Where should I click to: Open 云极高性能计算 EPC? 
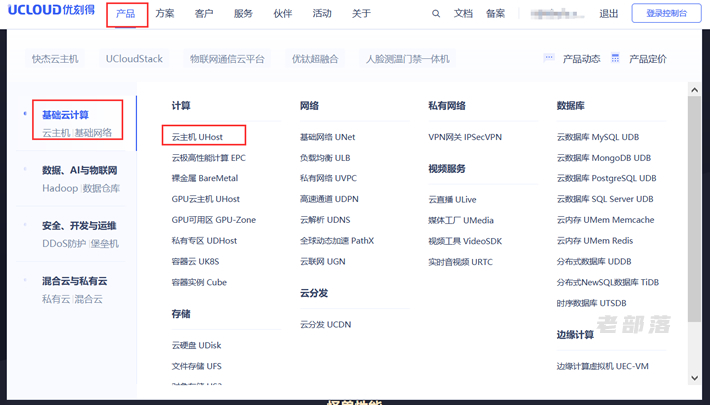[208, 158]
